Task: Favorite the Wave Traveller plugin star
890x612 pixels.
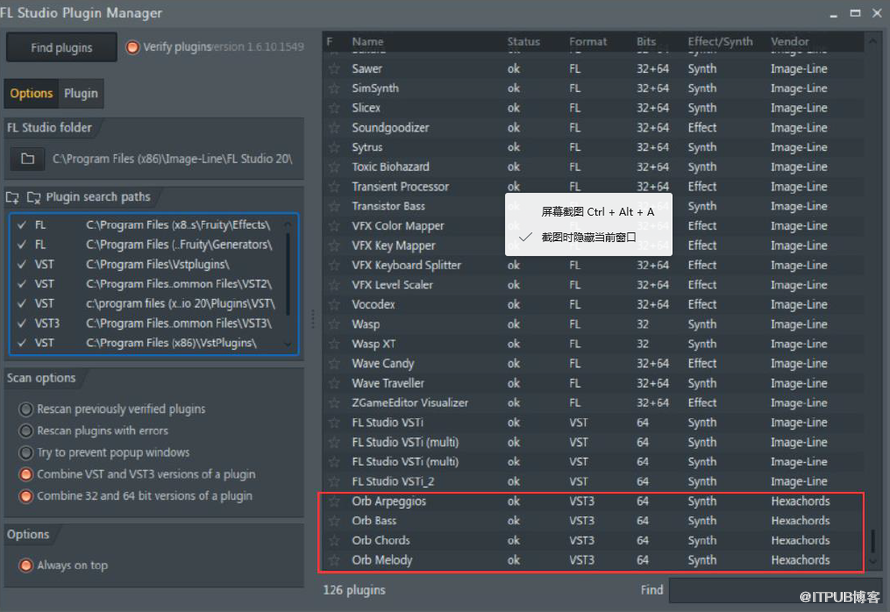Action: [334, 383]
